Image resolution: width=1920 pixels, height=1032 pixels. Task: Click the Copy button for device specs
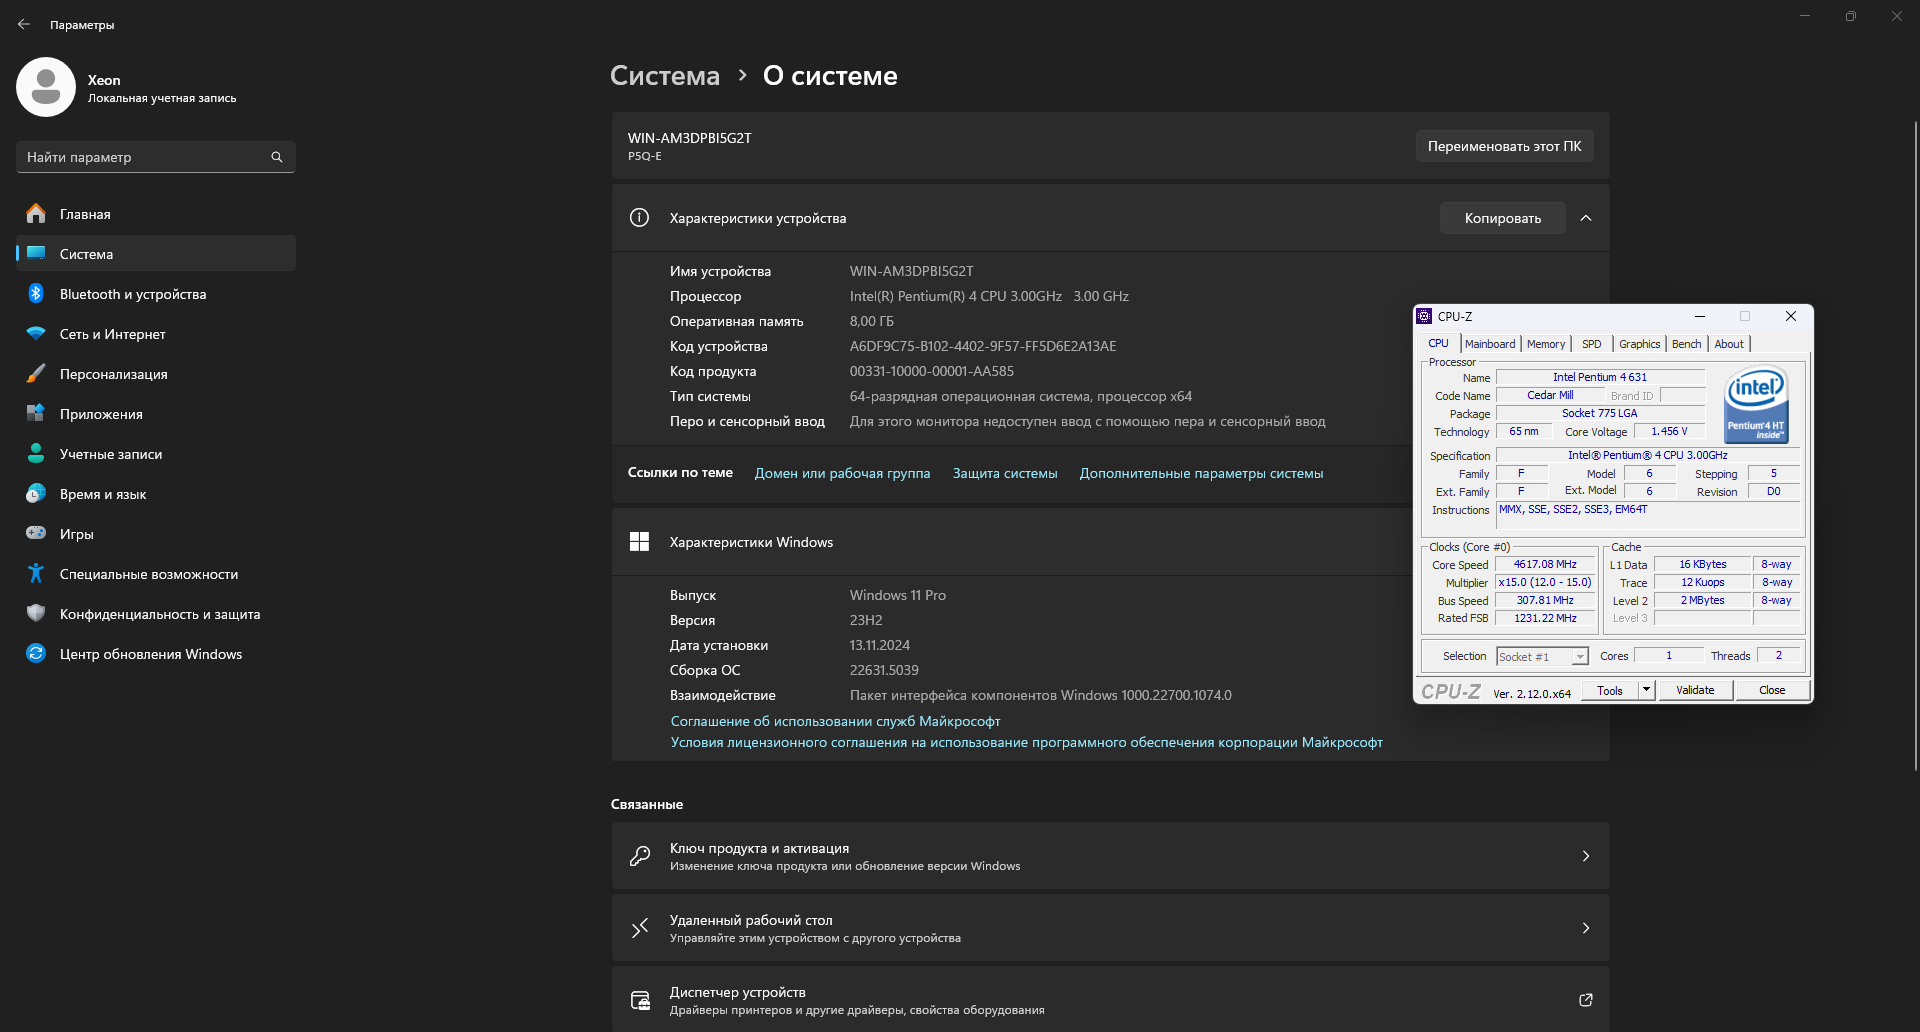[1502, 218]
